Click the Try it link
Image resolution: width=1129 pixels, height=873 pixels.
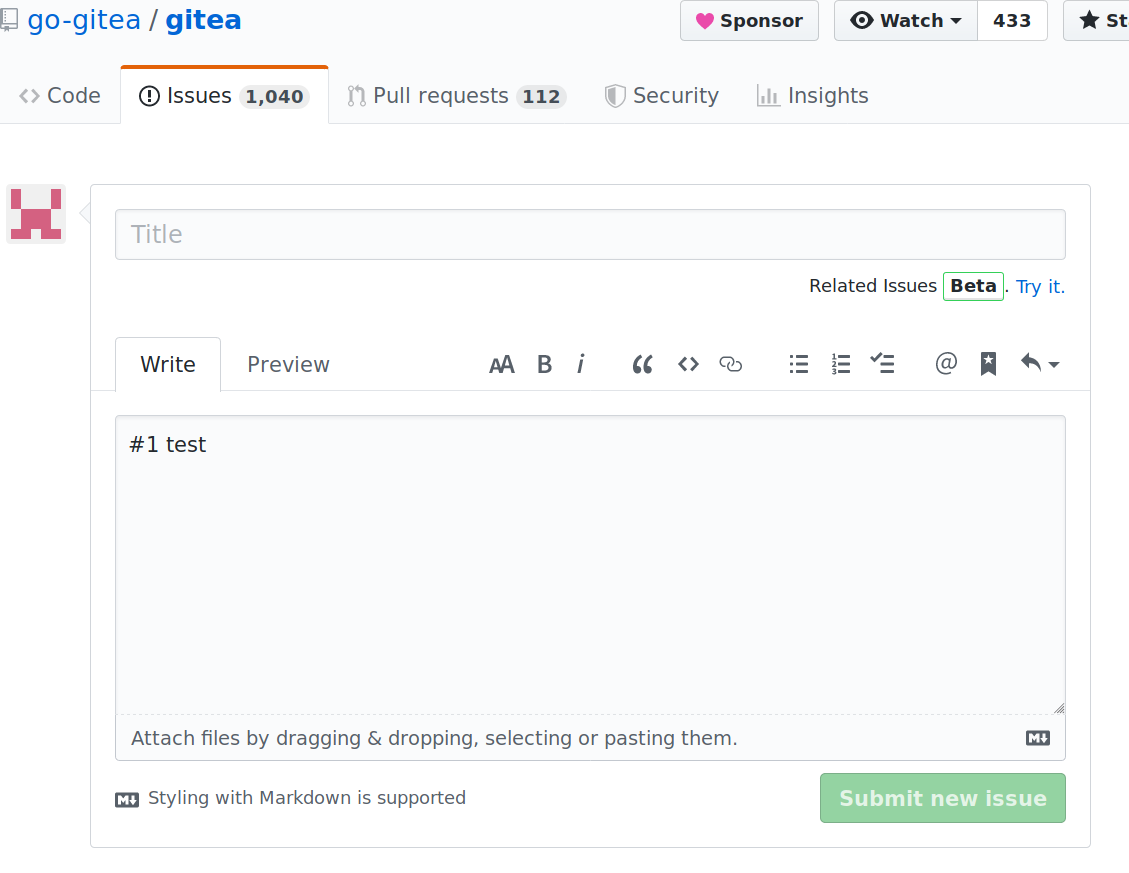click(x=1040, y=287)
